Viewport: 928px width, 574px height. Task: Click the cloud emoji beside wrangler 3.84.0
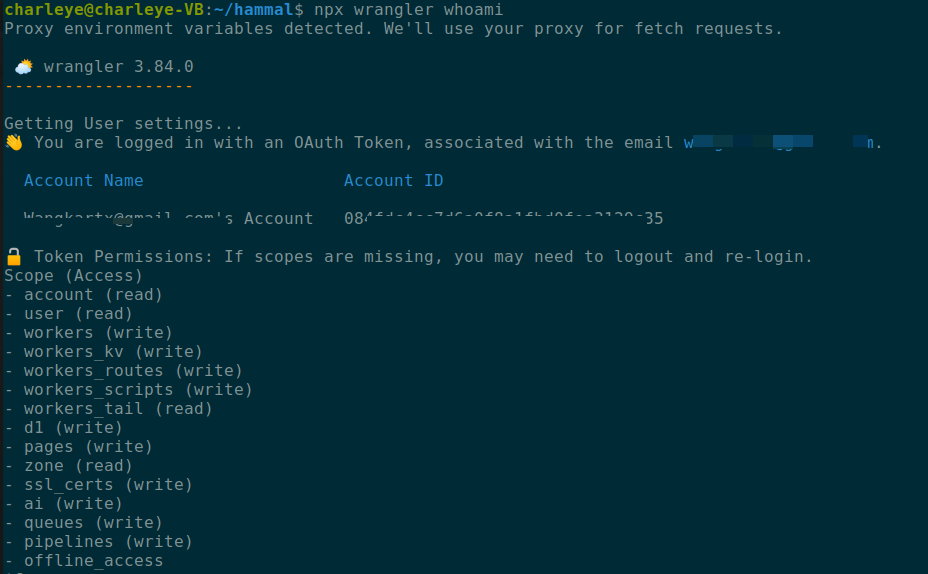tap(24, 67)
